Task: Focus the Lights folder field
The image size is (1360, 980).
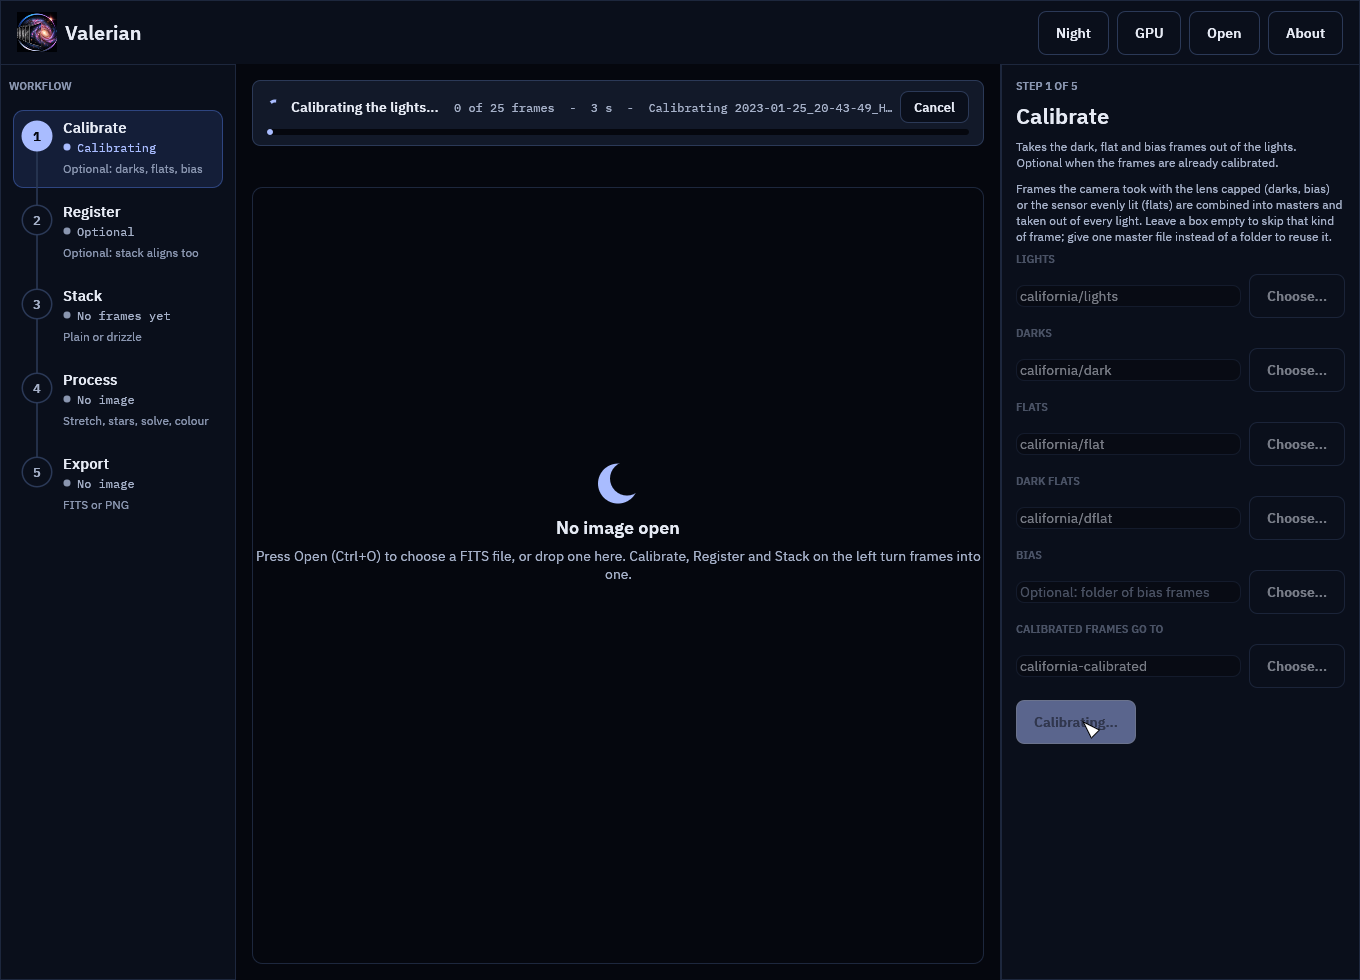Action: tap(1128, 296)
